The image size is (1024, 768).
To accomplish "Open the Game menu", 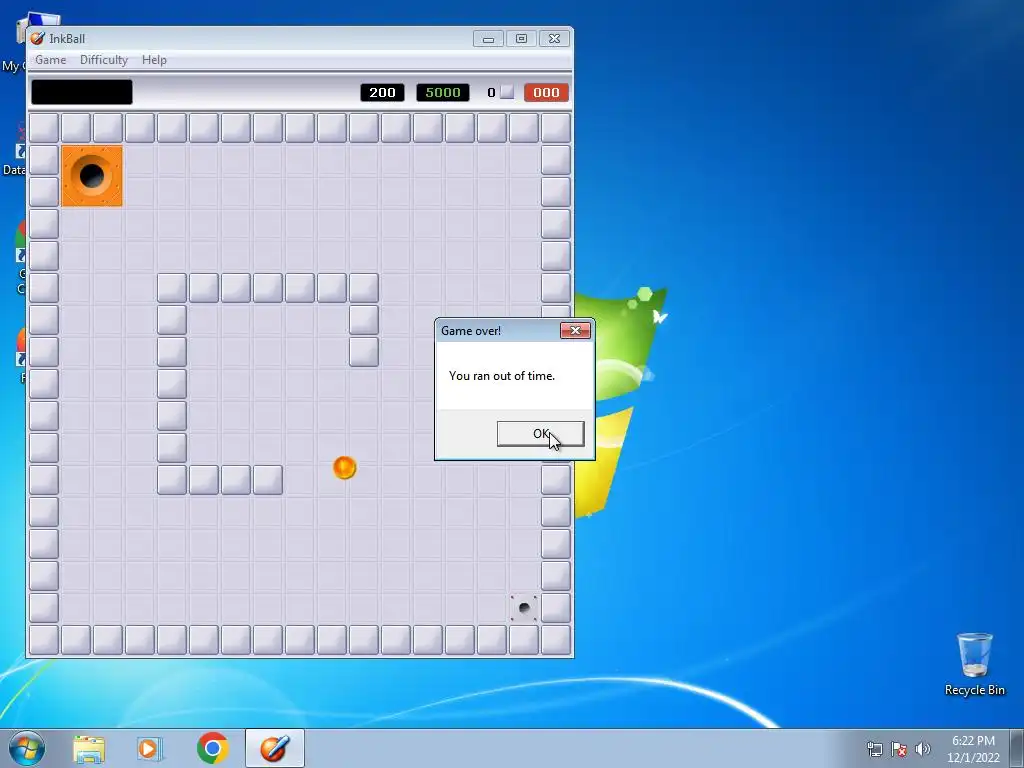I will coord(50,59).
